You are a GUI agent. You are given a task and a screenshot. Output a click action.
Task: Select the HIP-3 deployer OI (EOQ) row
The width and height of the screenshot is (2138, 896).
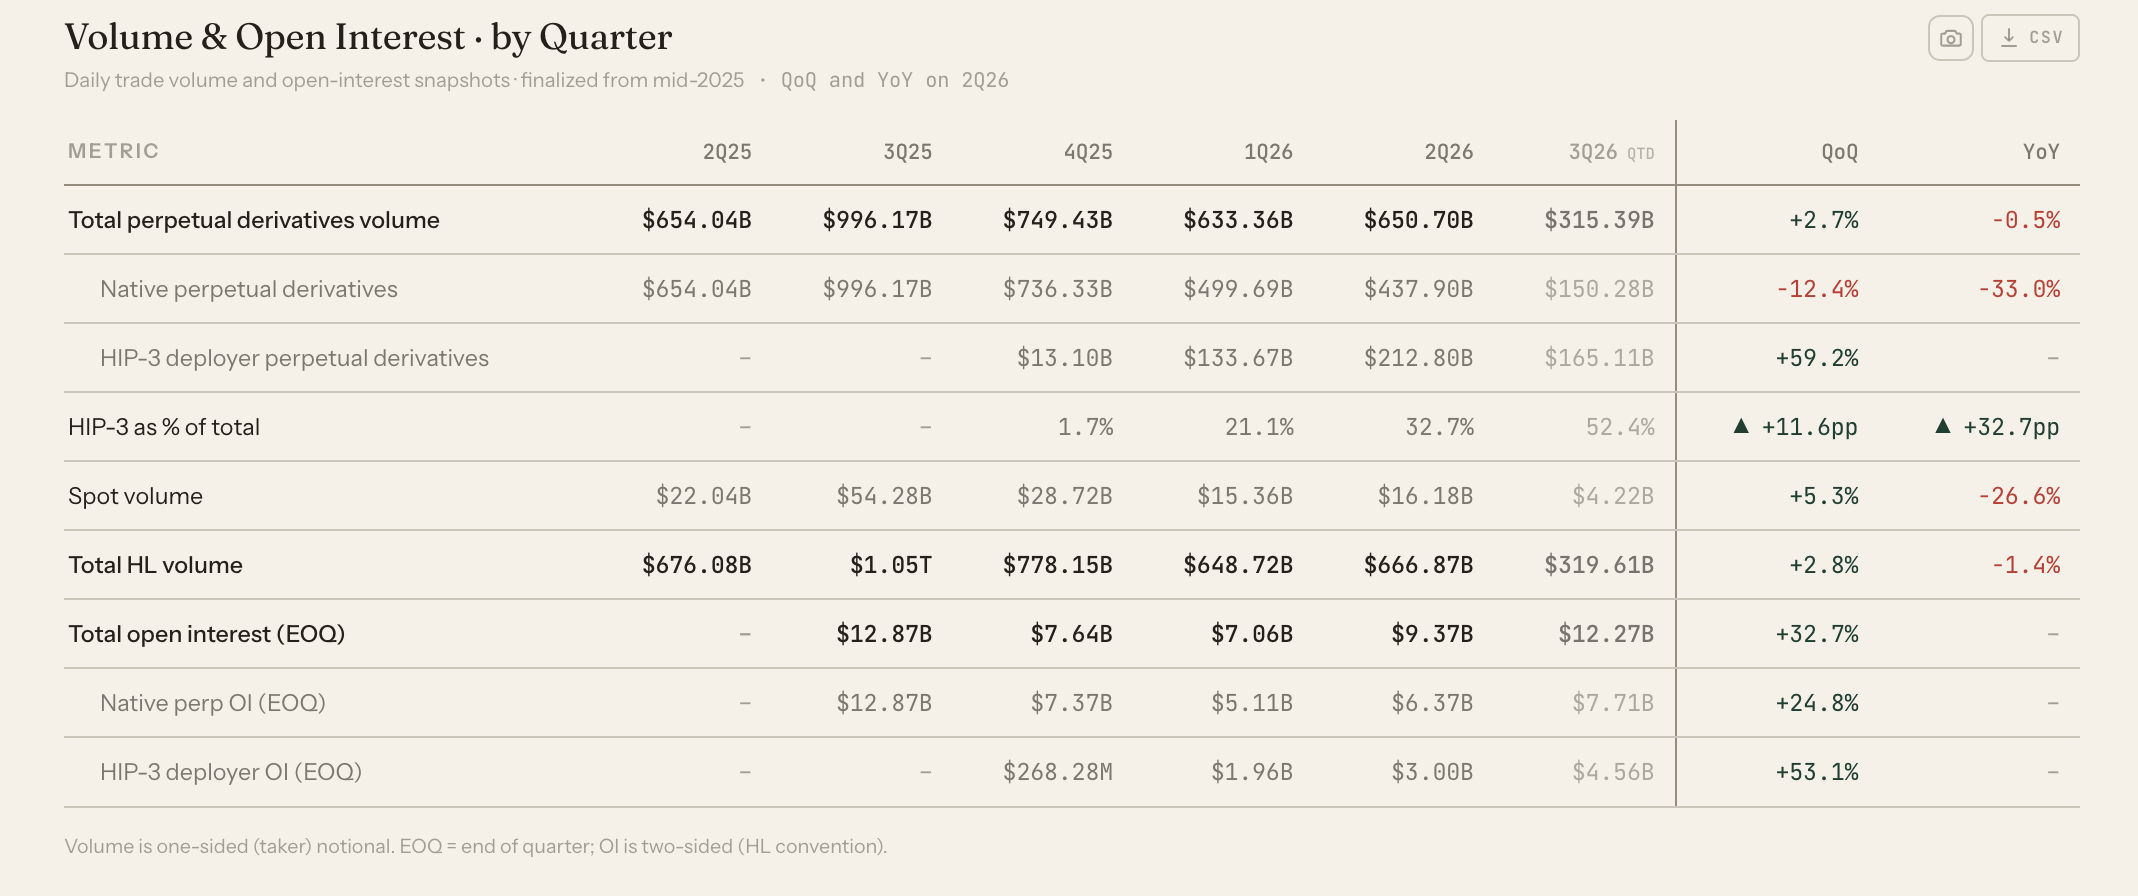pyautogui.click(x=1072, y=772)
